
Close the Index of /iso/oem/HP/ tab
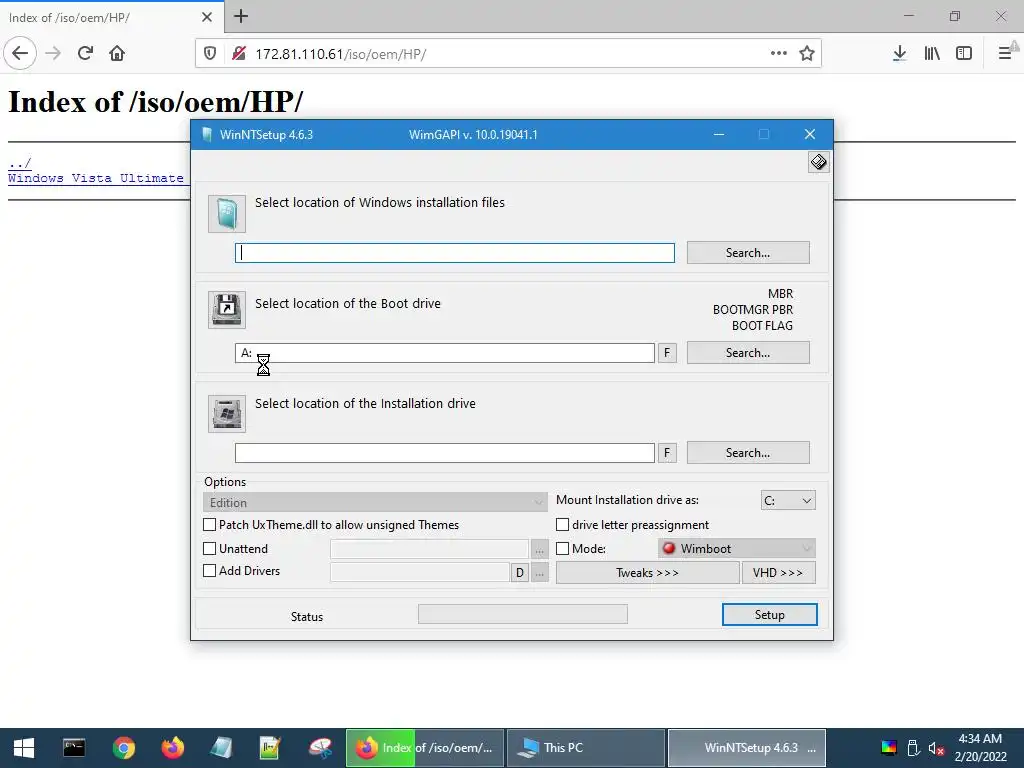click(207, 17)
